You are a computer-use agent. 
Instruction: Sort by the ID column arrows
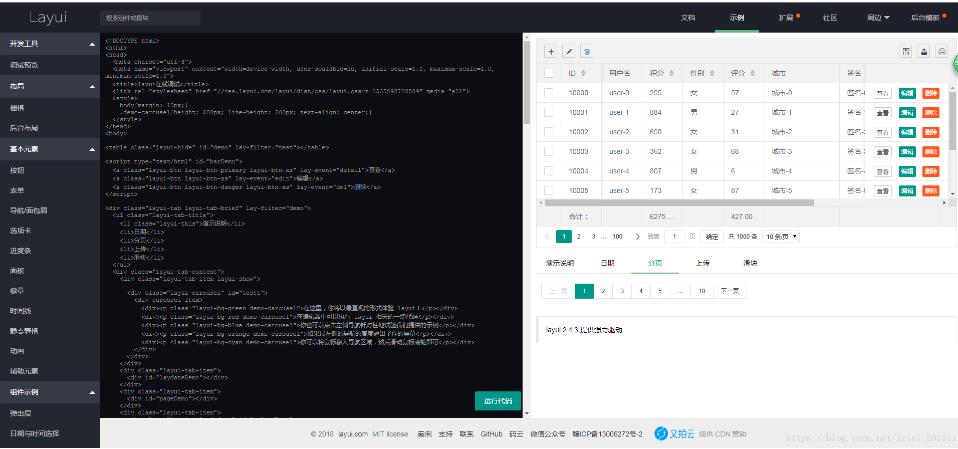pyautogui.click(x=583, y=73)
